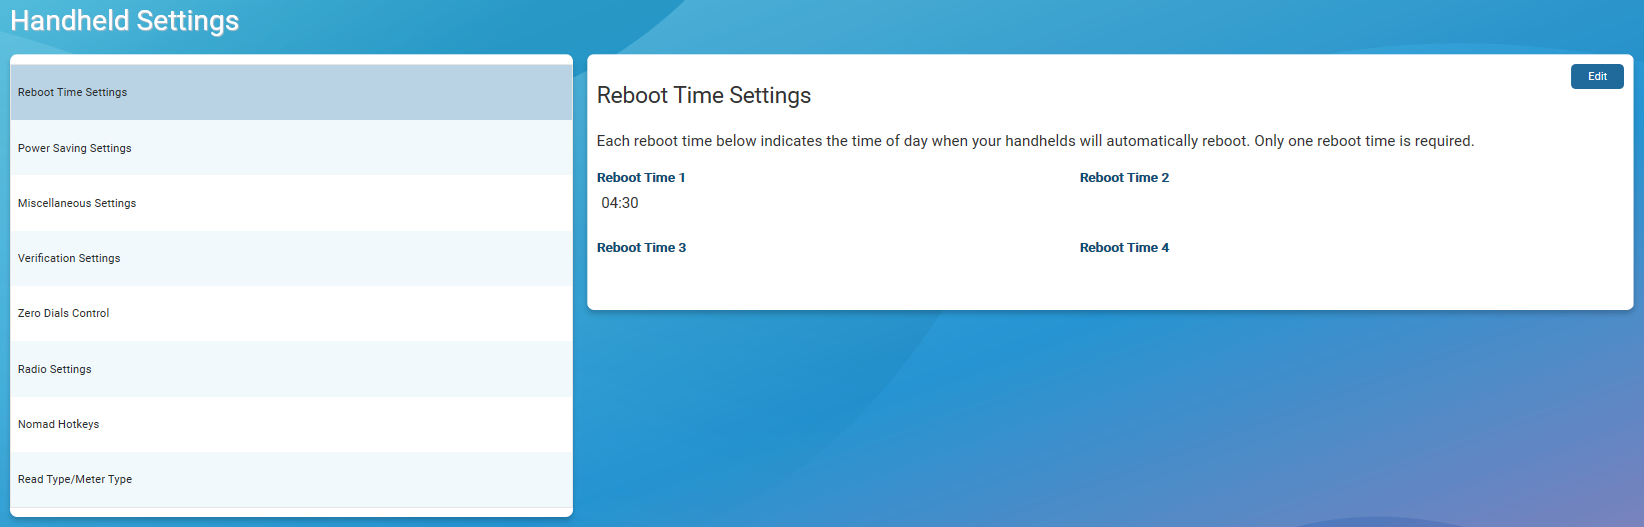Screen dimensions: 1644x527
Task: Open Power Saving Settings
Action: (x=75, y=148)
